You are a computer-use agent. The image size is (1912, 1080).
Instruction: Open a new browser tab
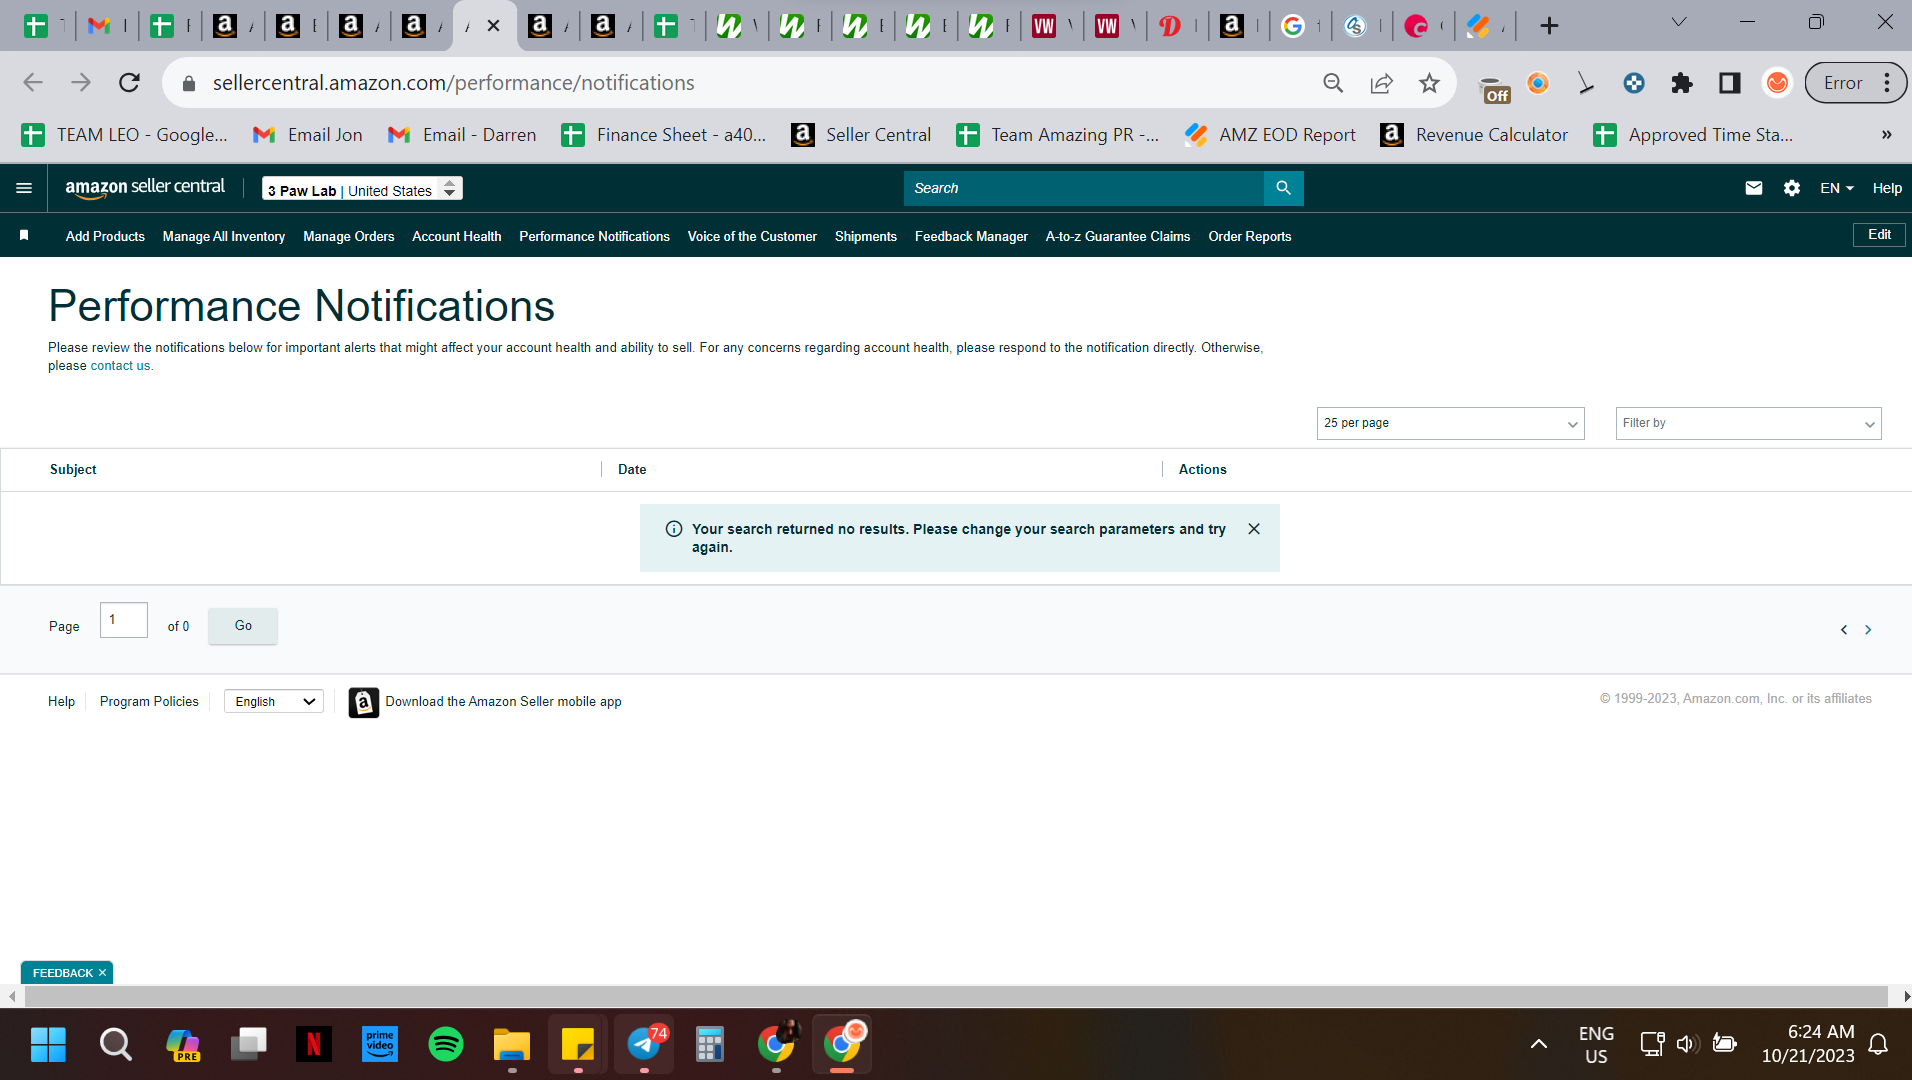click(1549, 26)
